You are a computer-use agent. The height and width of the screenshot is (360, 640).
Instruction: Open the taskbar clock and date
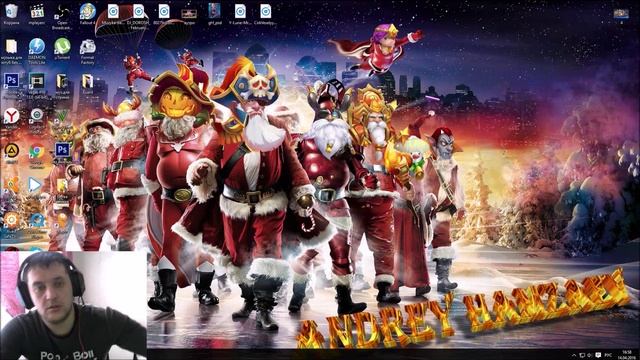point(627,354)
